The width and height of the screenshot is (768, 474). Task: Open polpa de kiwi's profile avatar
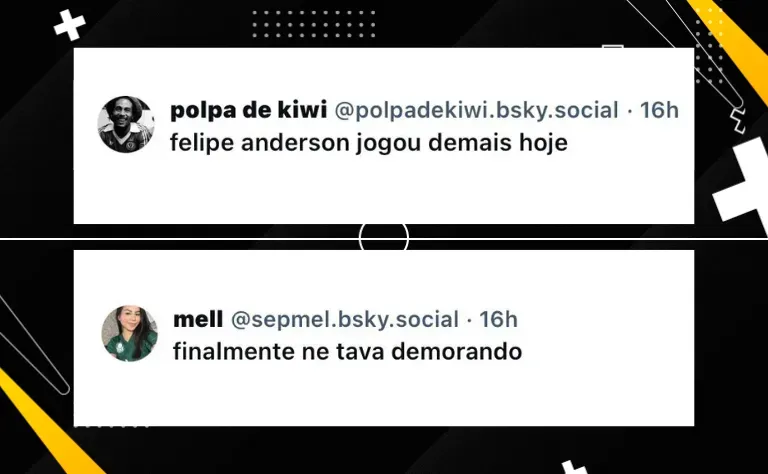click(x=126, y=124)
